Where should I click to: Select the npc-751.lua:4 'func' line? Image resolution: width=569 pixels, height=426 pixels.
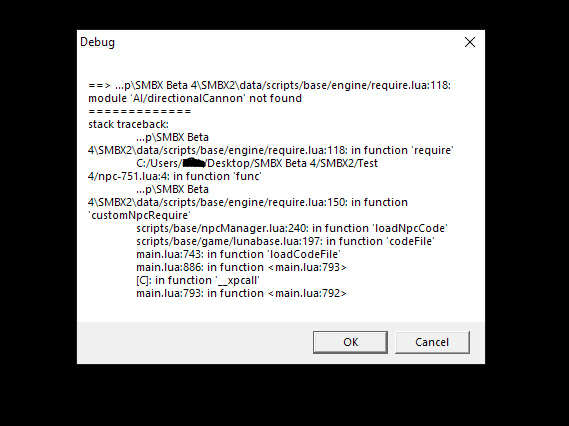pyautogui.click(x=175, y=176)
